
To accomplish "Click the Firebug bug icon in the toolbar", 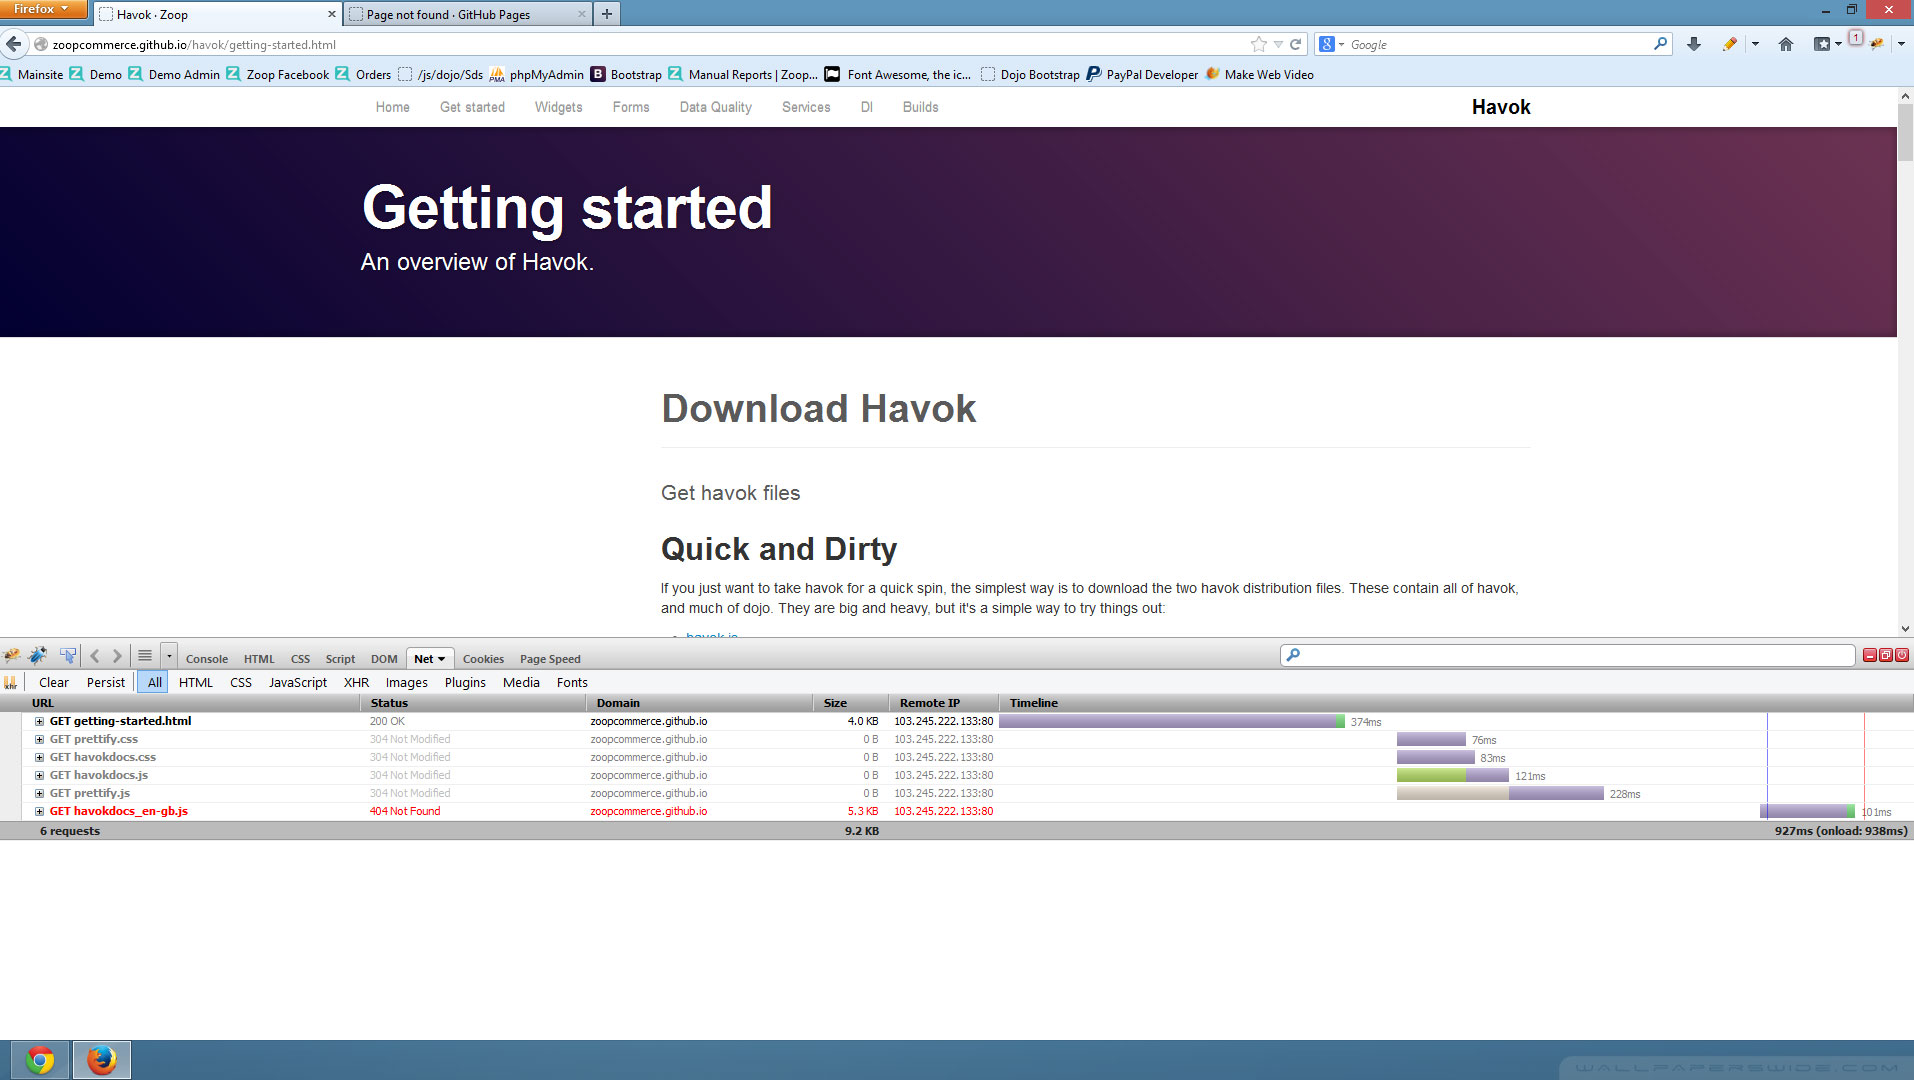I will tap(1877, 44).
